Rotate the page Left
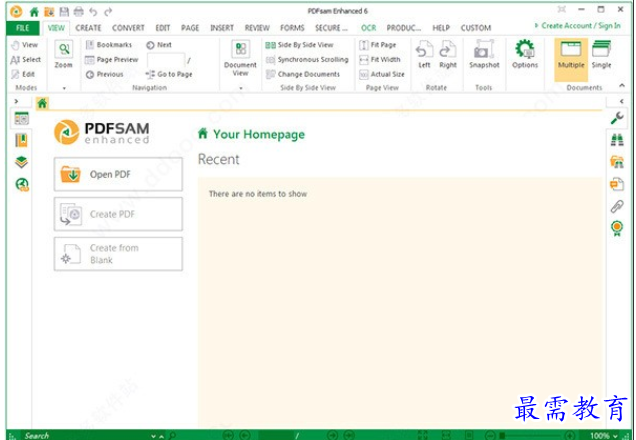Image resolution: width=636 pixels, height=440 pixels. tap(424, 54)
